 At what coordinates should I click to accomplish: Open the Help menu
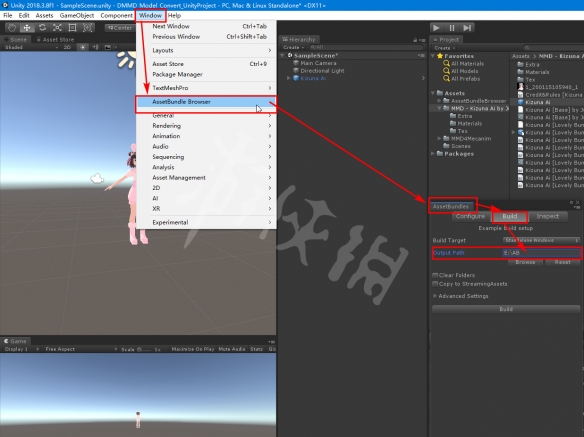click(x=174, y=15)
